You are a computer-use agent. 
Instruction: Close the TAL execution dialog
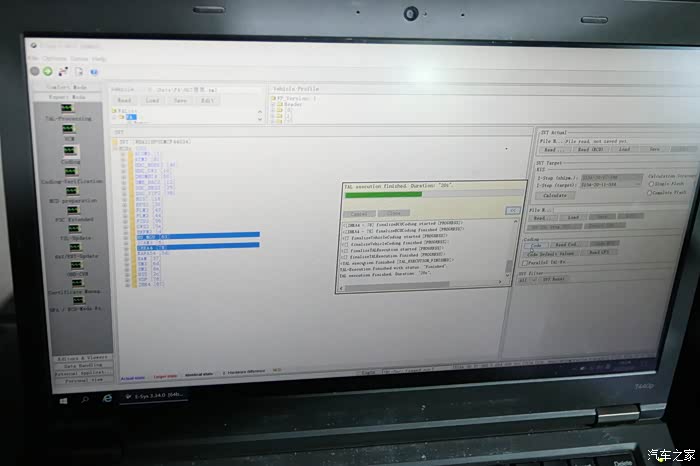393,213
